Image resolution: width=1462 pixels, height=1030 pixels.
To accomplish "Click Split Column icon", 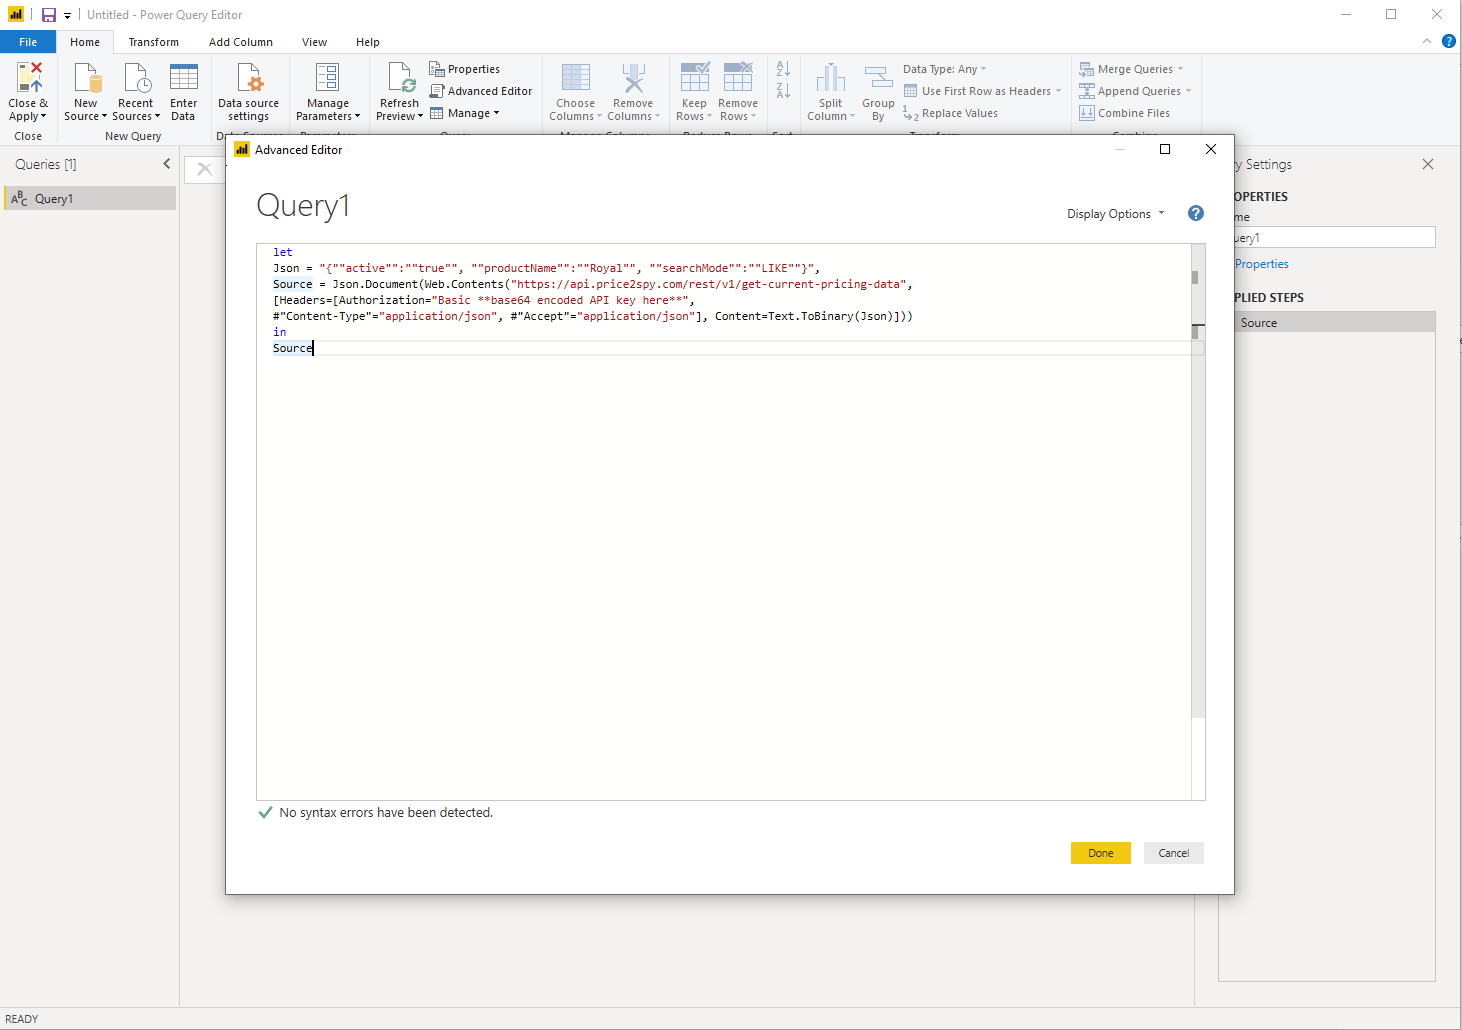I will [831, 78].
